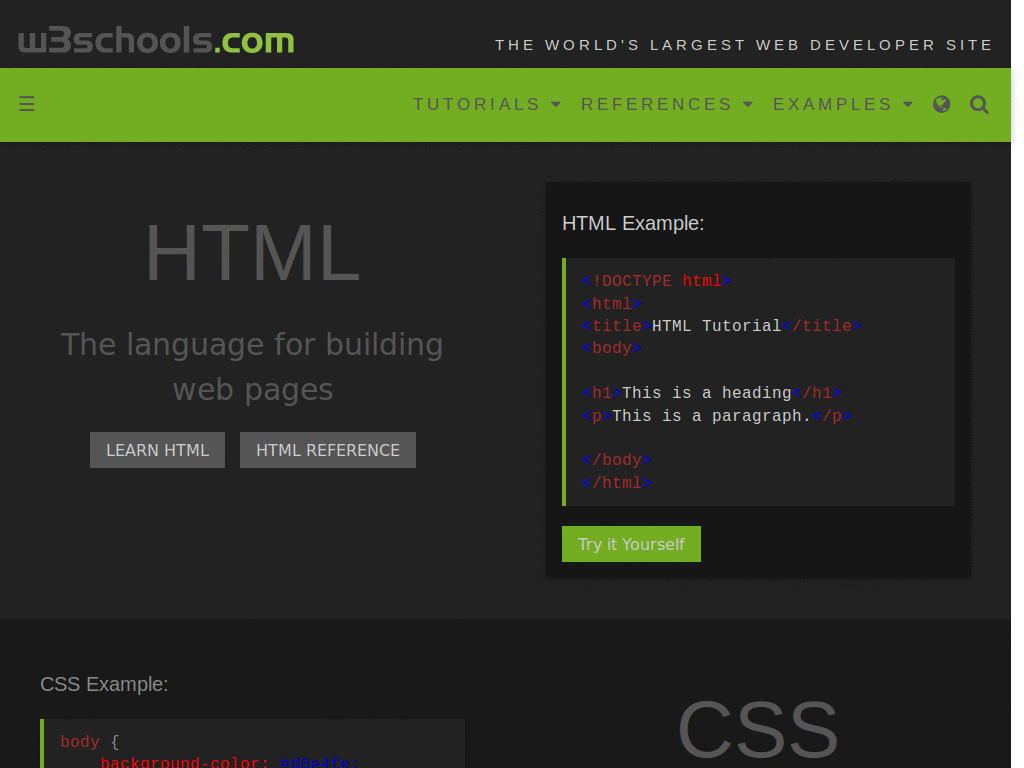Click the opening <body> code line
Image resolution: width=1024 pixels, height=768 pixels.
point(611,348)
